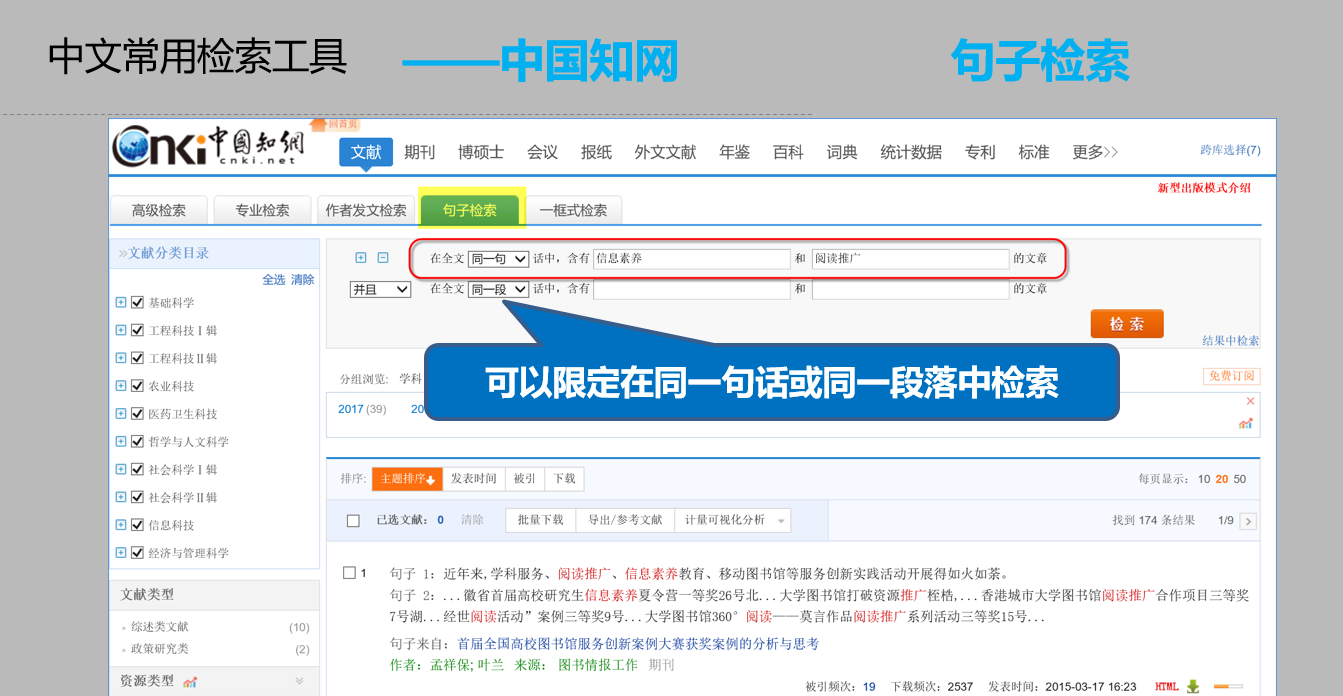
Task: Click the plus icon to add search row
Action: click(x=360, y=257)
